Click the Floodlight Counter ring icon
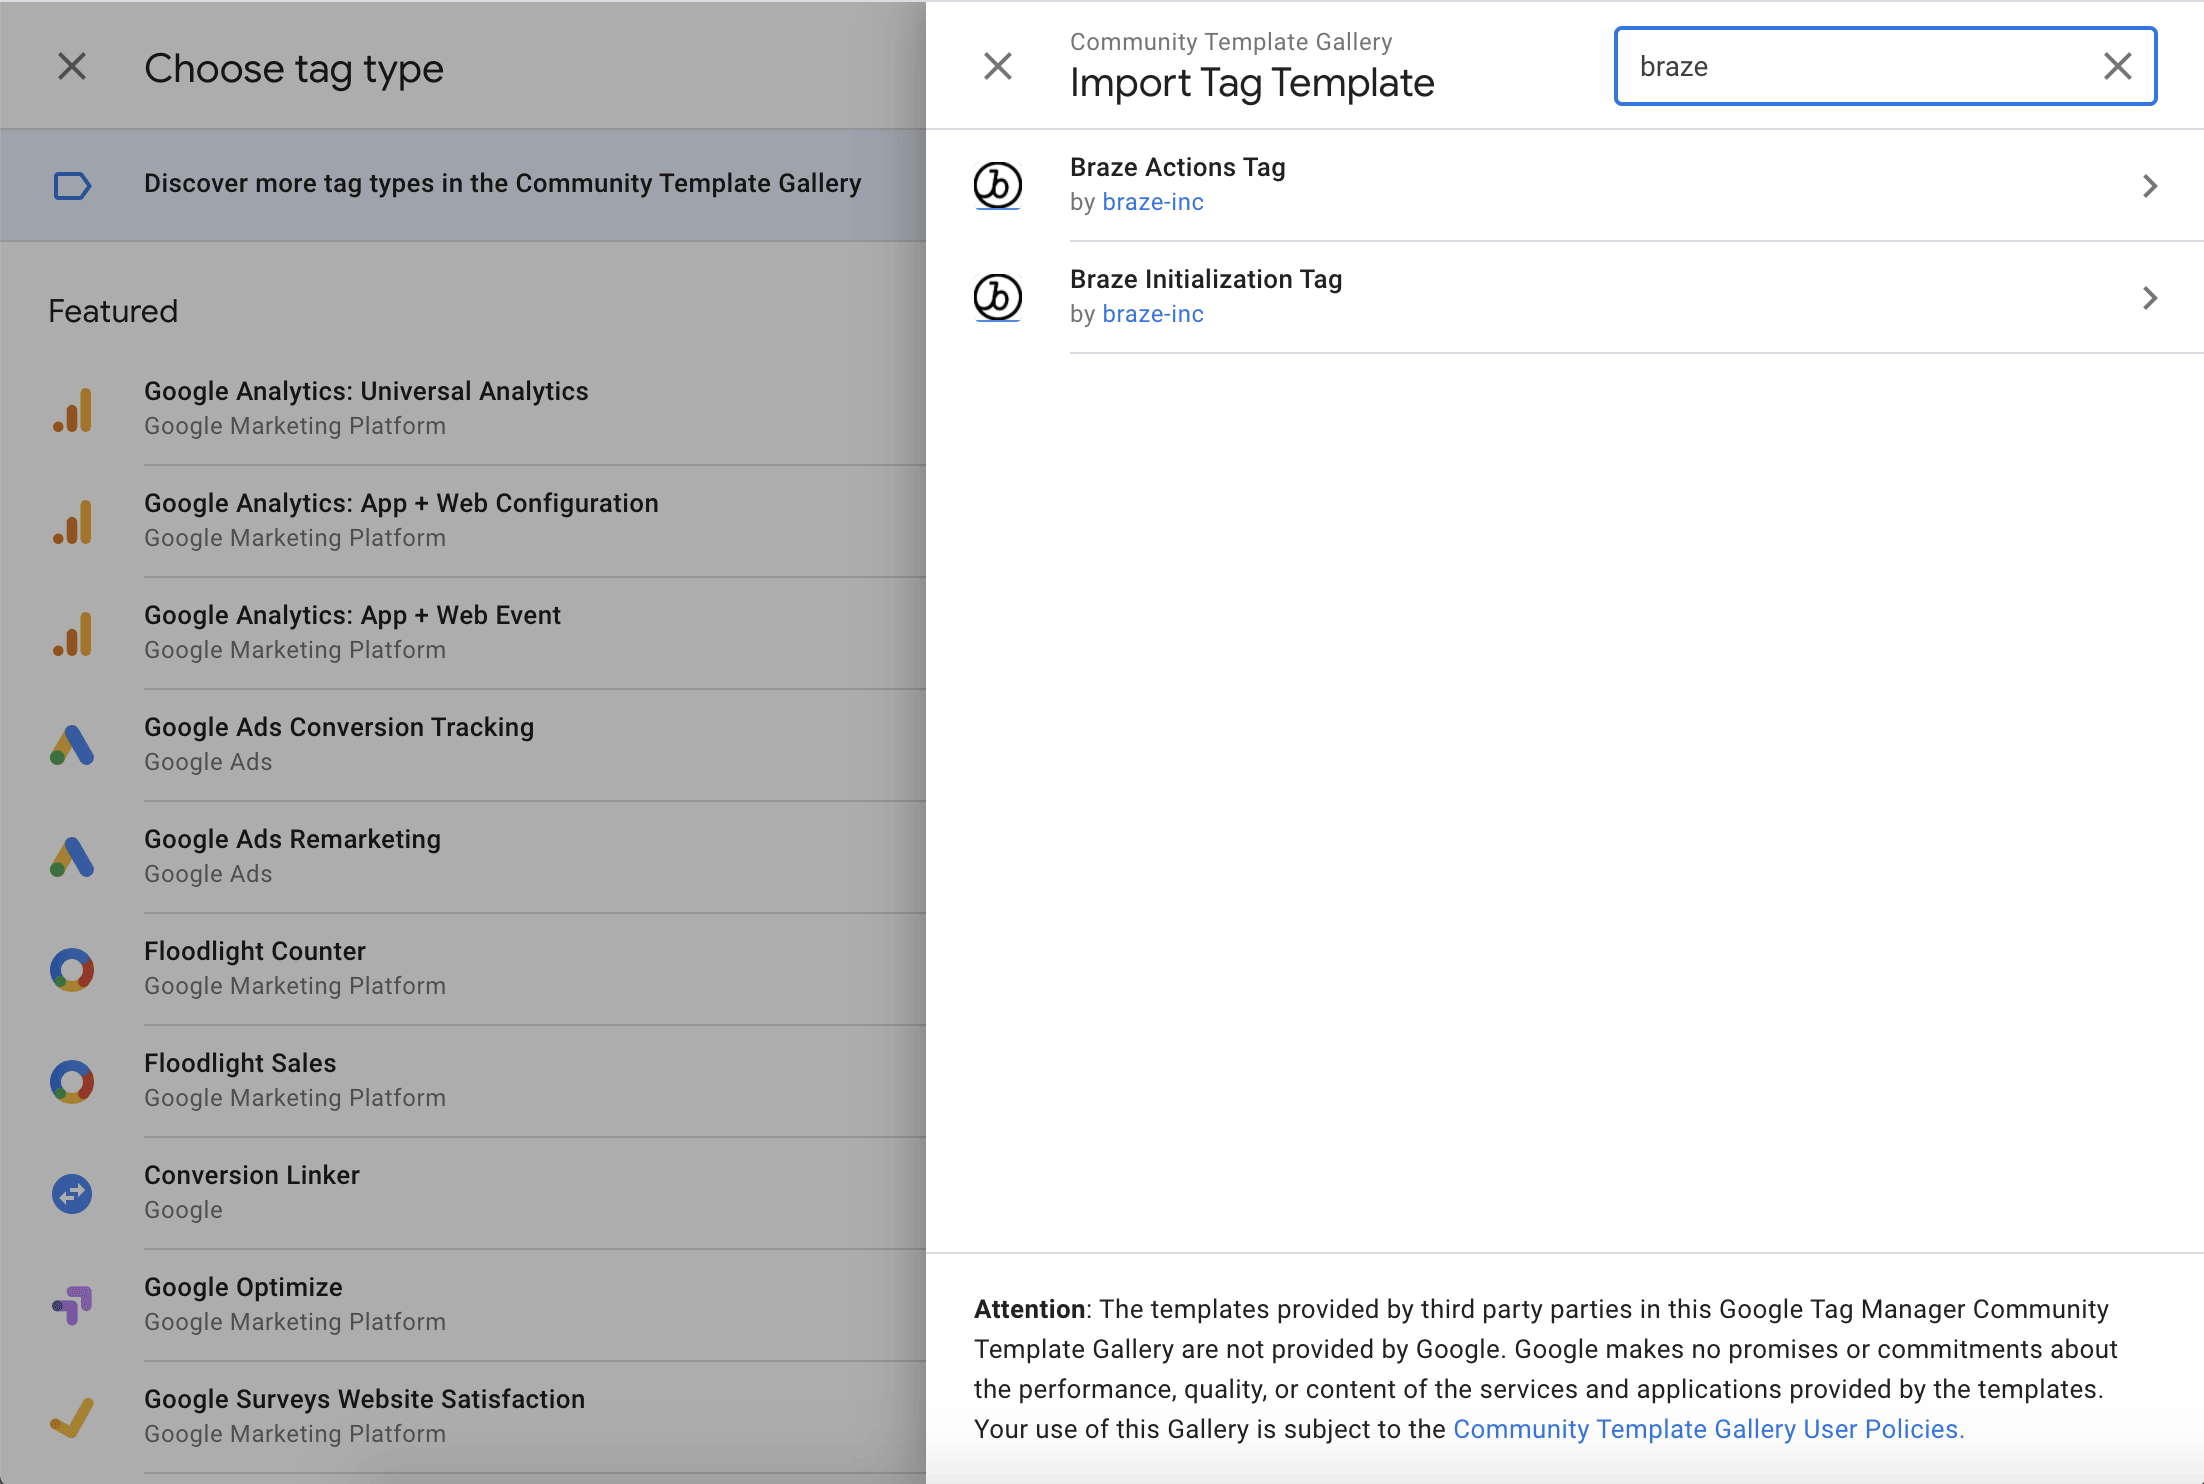Viewport: 2204px width, 1484px height. coord(72,969)
